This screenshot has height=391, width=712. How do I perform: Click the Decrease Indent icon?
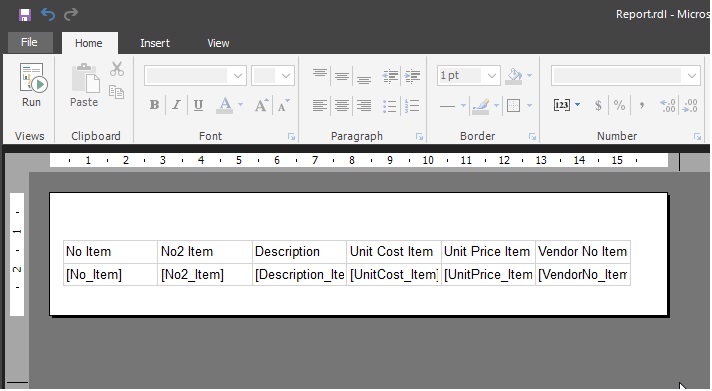tap(390, 76)
